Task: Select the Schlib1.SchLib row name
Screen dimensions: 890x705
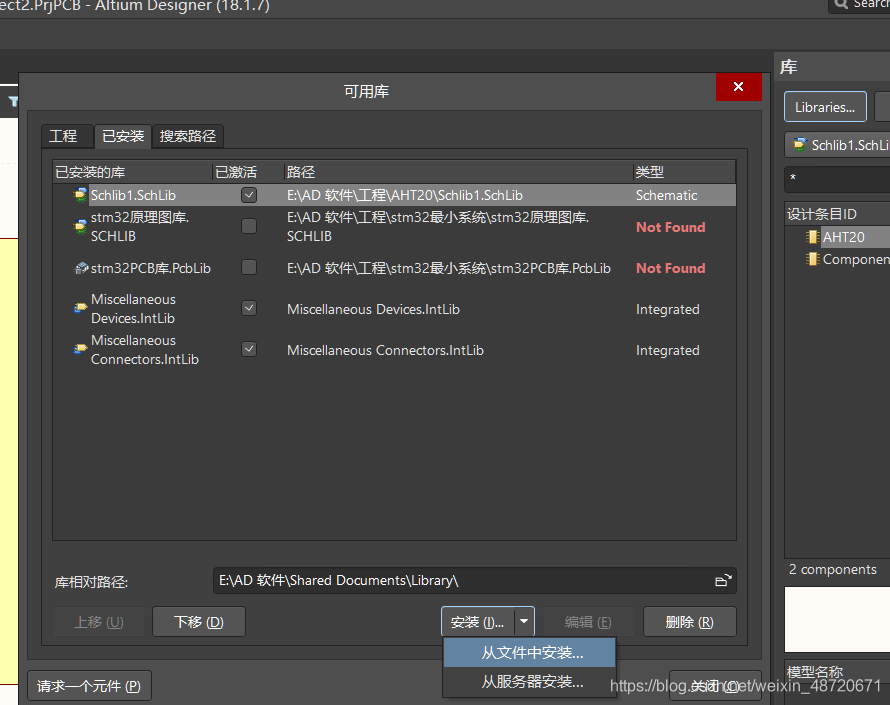Action: 133,195
